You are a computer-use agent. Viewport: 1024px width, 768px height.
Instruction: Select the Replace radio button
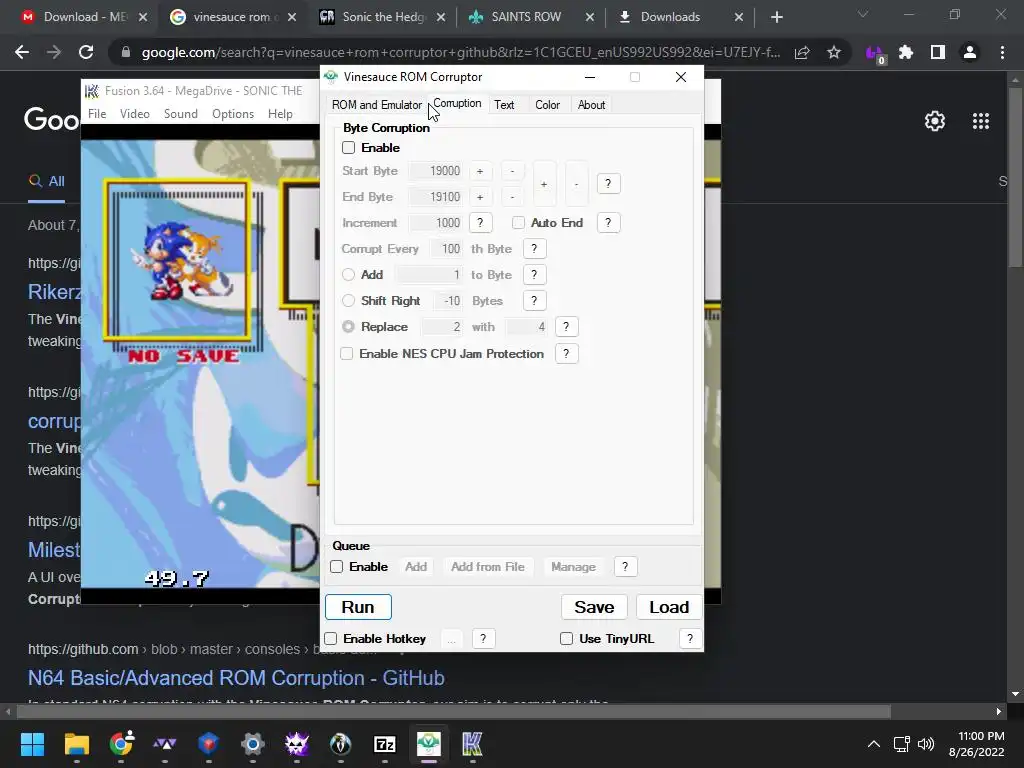(x=349, y=327)
